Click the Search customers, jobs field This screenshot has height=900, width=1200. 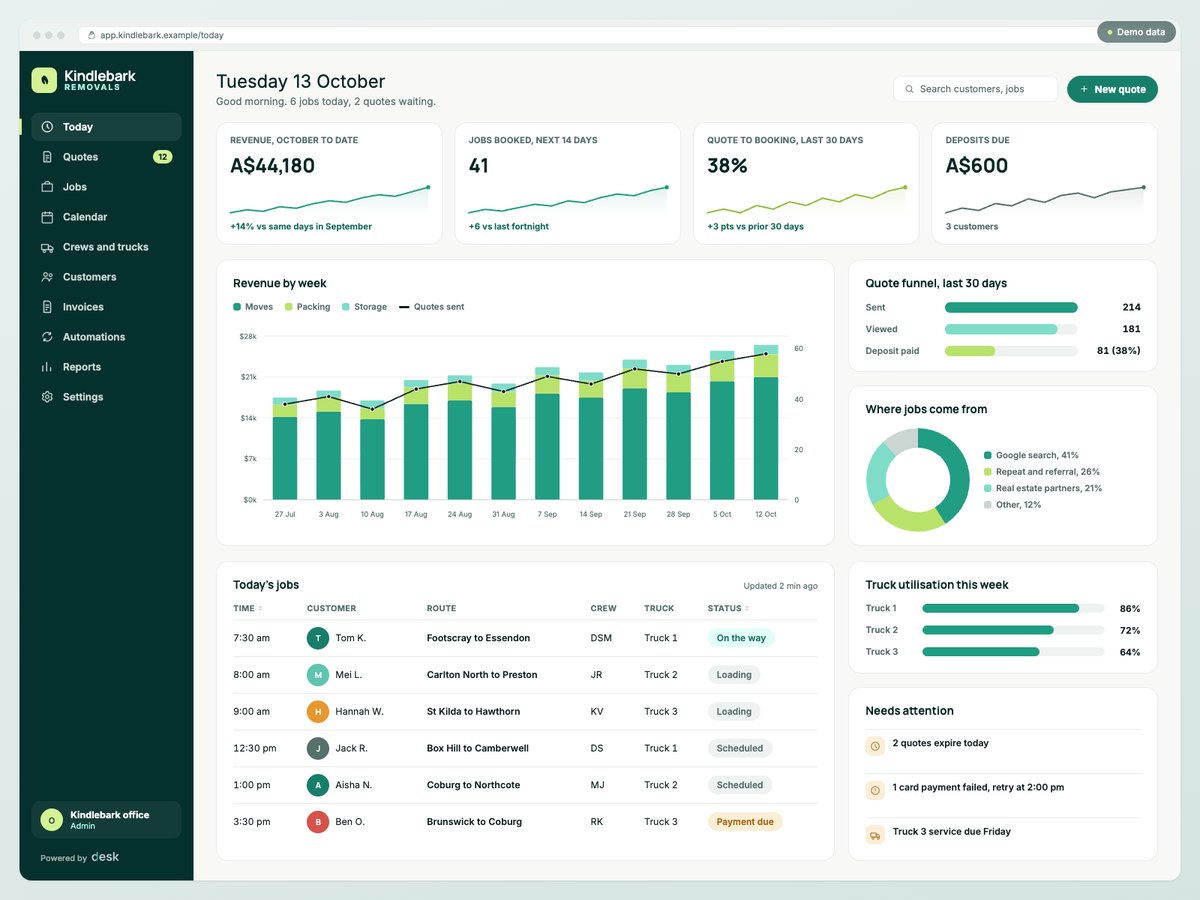click(975, 89)
